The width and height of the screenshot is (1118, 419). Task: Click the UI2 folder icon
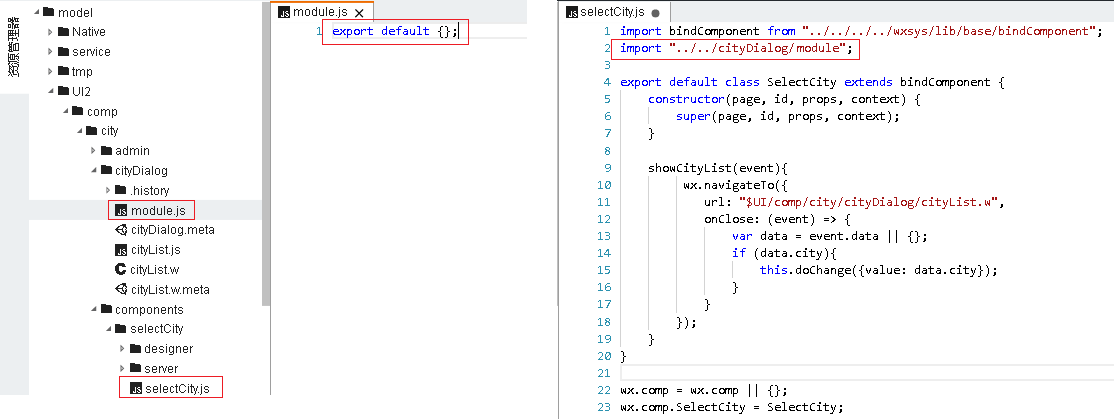point(62,91)
